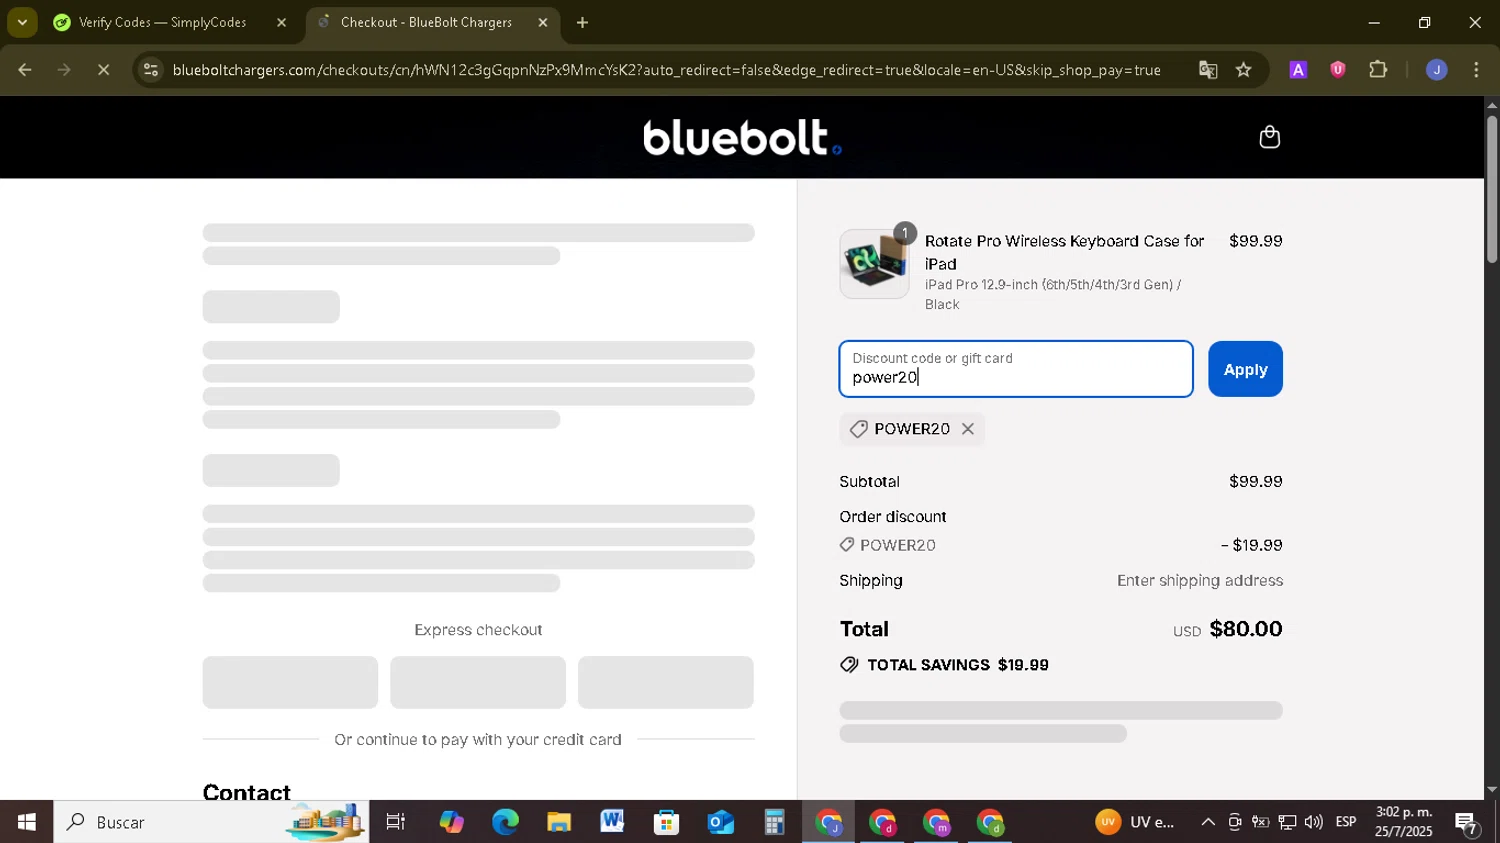Switch to Chrome profile m taskbar icon
Screen dimensions: 1500x843
tap(936, 822)
